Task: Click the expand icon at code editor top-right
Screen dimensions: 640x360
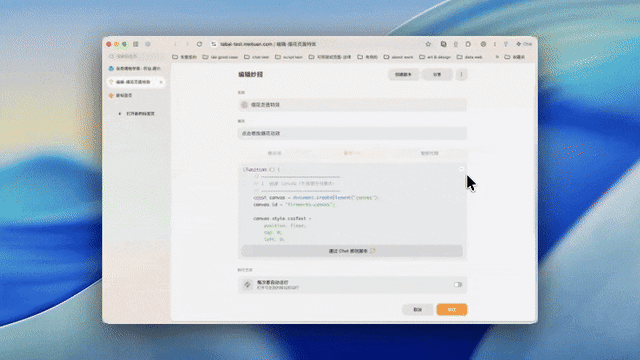Action: tap(461, 169)
